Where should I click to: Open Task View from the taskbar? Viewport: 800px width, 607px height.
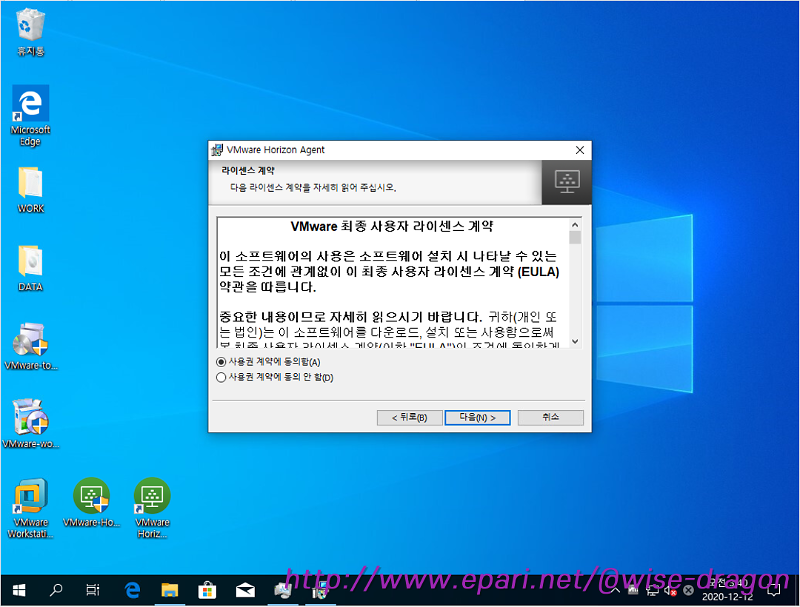point(93,591)
